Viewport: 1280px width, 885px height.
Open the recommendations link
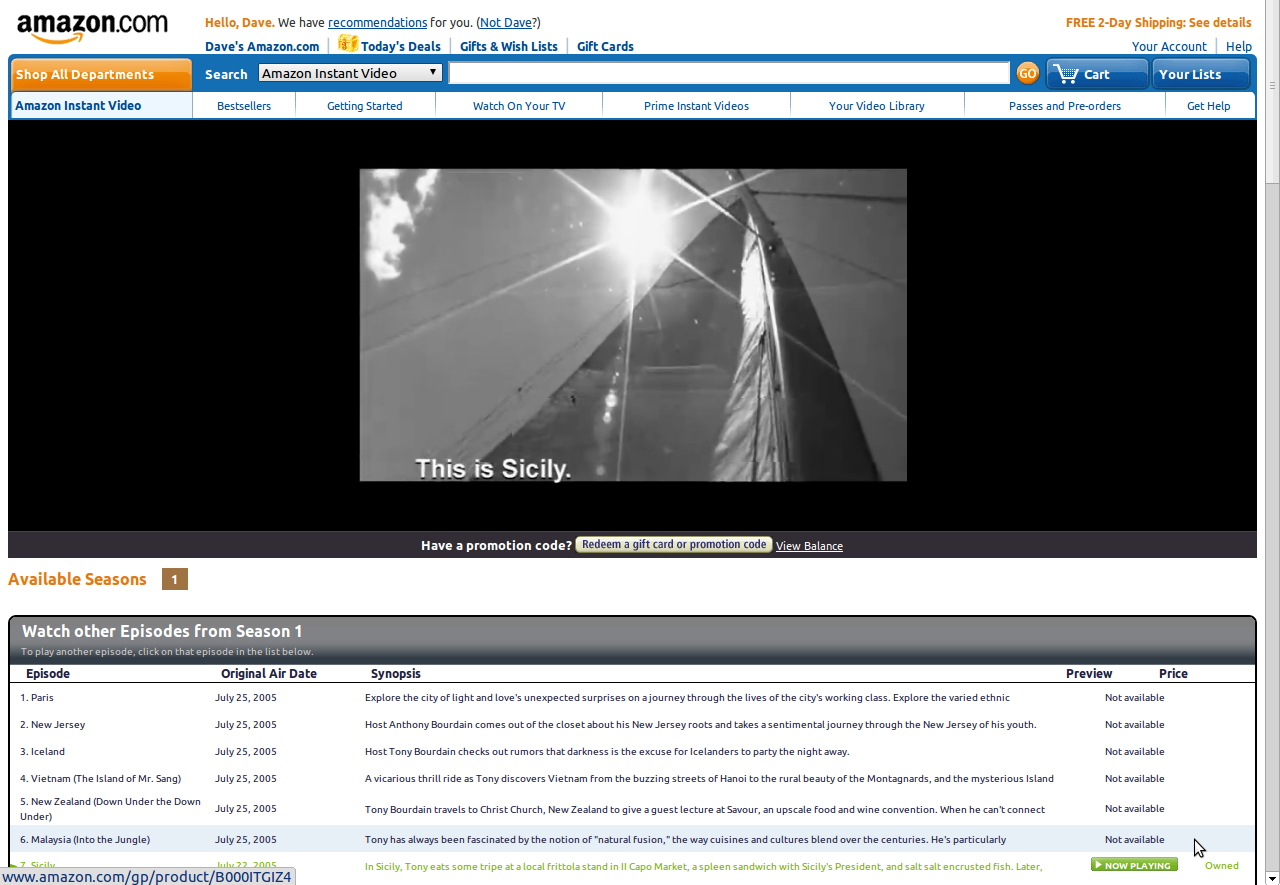point(377,22)
